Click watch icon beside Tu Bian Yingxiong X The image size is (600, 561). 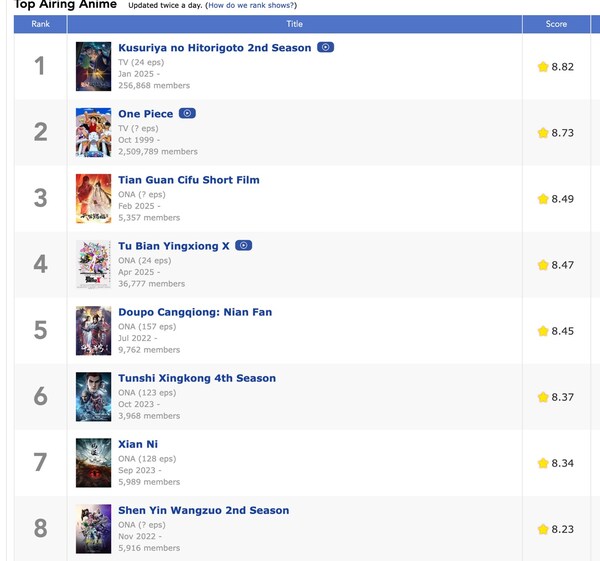pyautogui.click(x=243, y=246)
